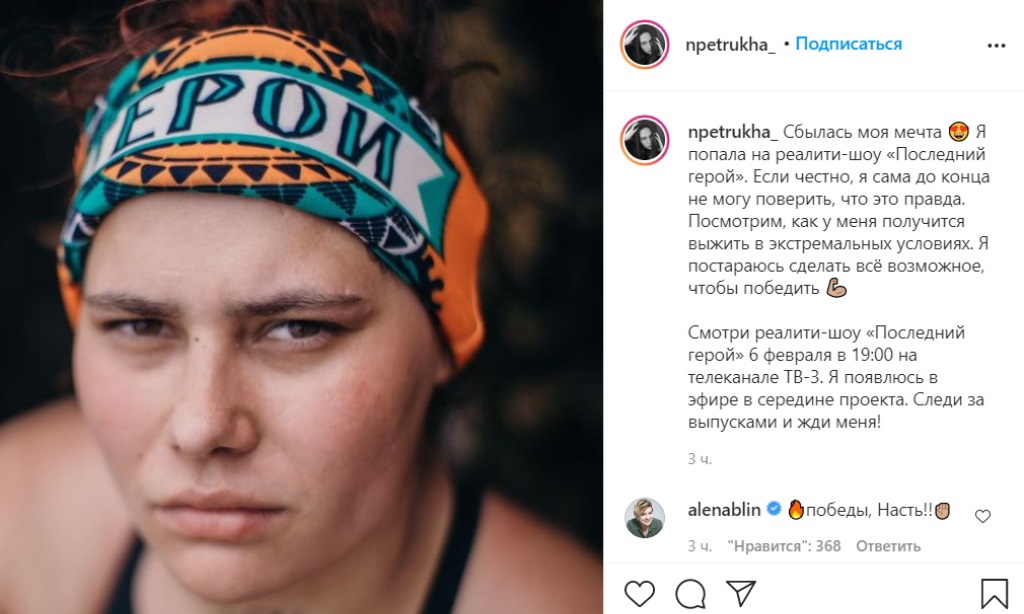Open the npetrukha_ profile picture in the header
Screen dimensions: 1024x614
tap(645, 44)
